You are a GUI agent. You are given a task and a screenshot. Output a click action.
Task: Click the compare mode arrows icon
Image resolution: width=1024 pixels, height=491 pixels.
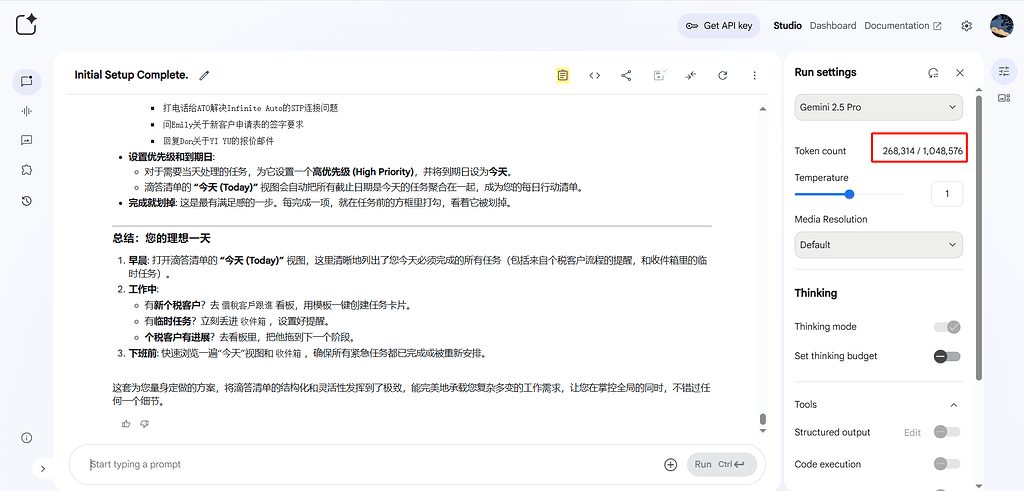click(691, 76)
